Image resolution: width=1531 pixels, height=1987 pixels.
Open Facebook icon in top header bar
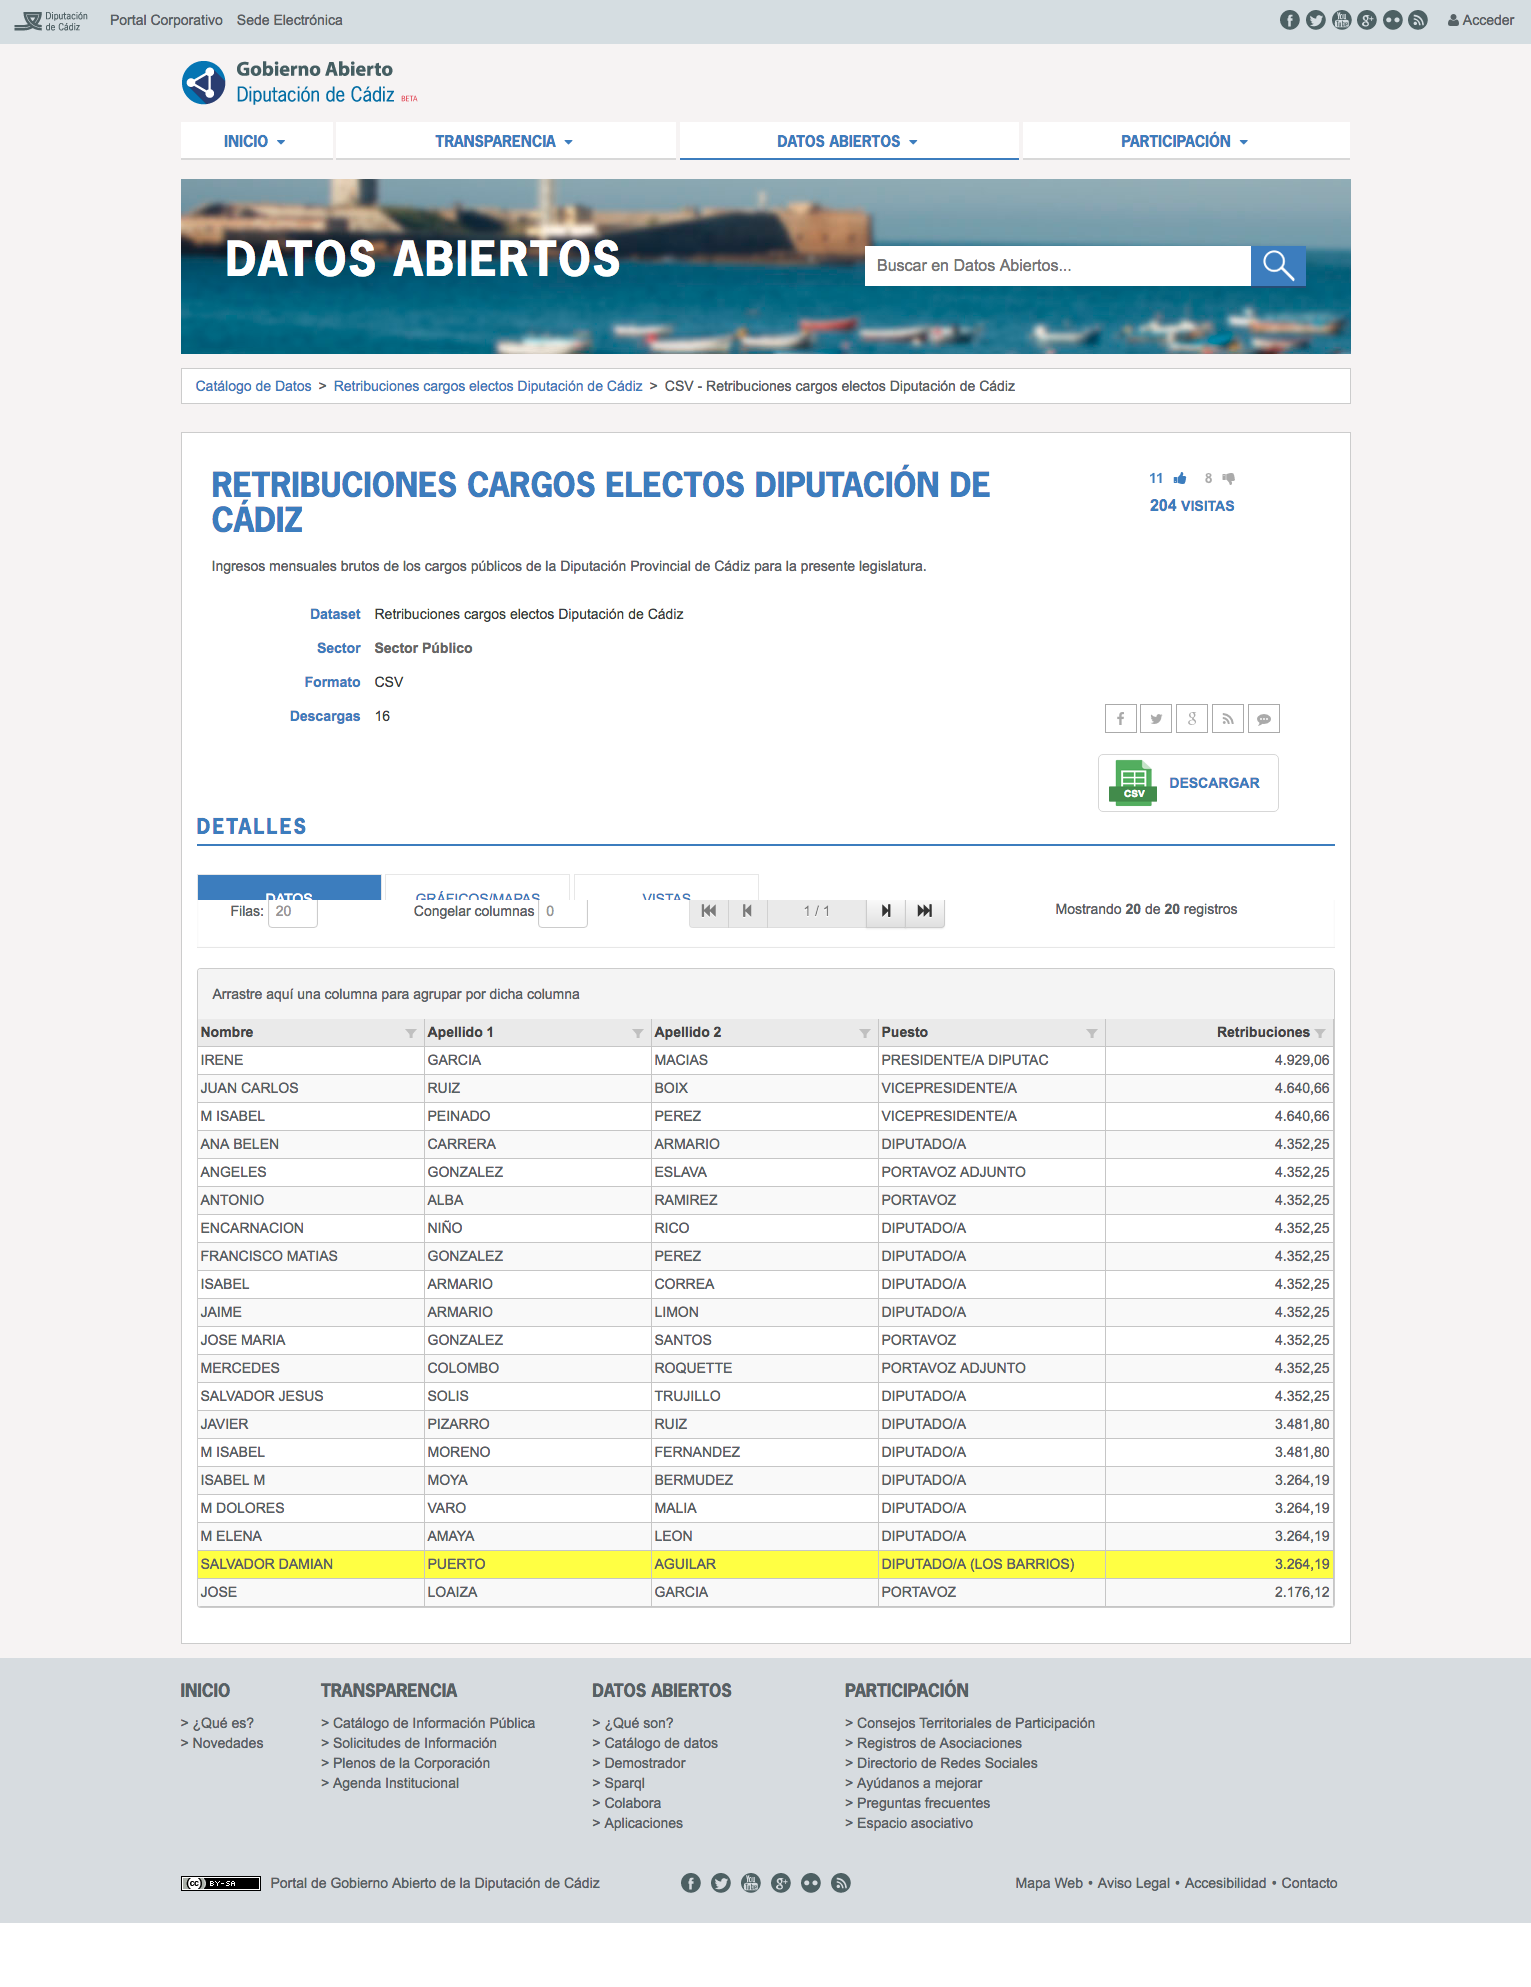click(x=1290, y=20)
